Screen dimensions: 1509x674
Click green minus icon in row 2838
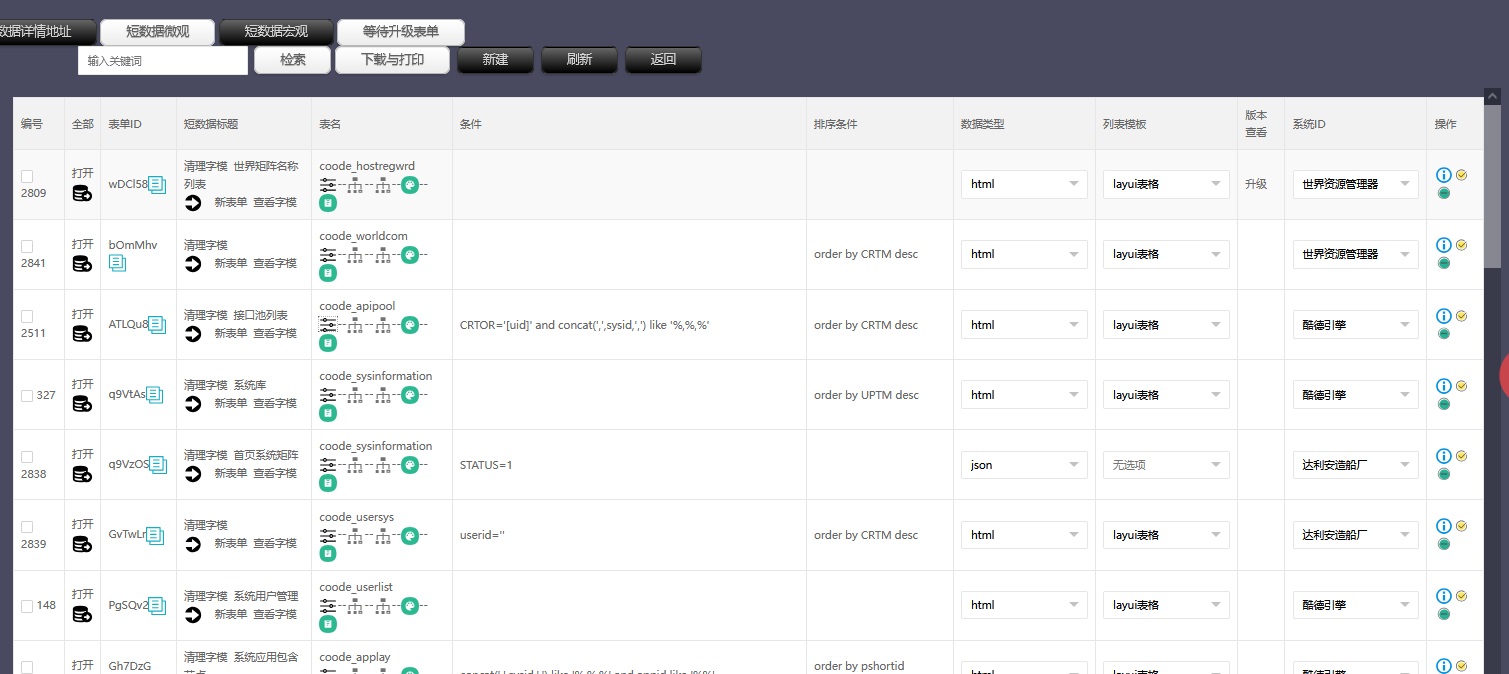(1444, 473)
